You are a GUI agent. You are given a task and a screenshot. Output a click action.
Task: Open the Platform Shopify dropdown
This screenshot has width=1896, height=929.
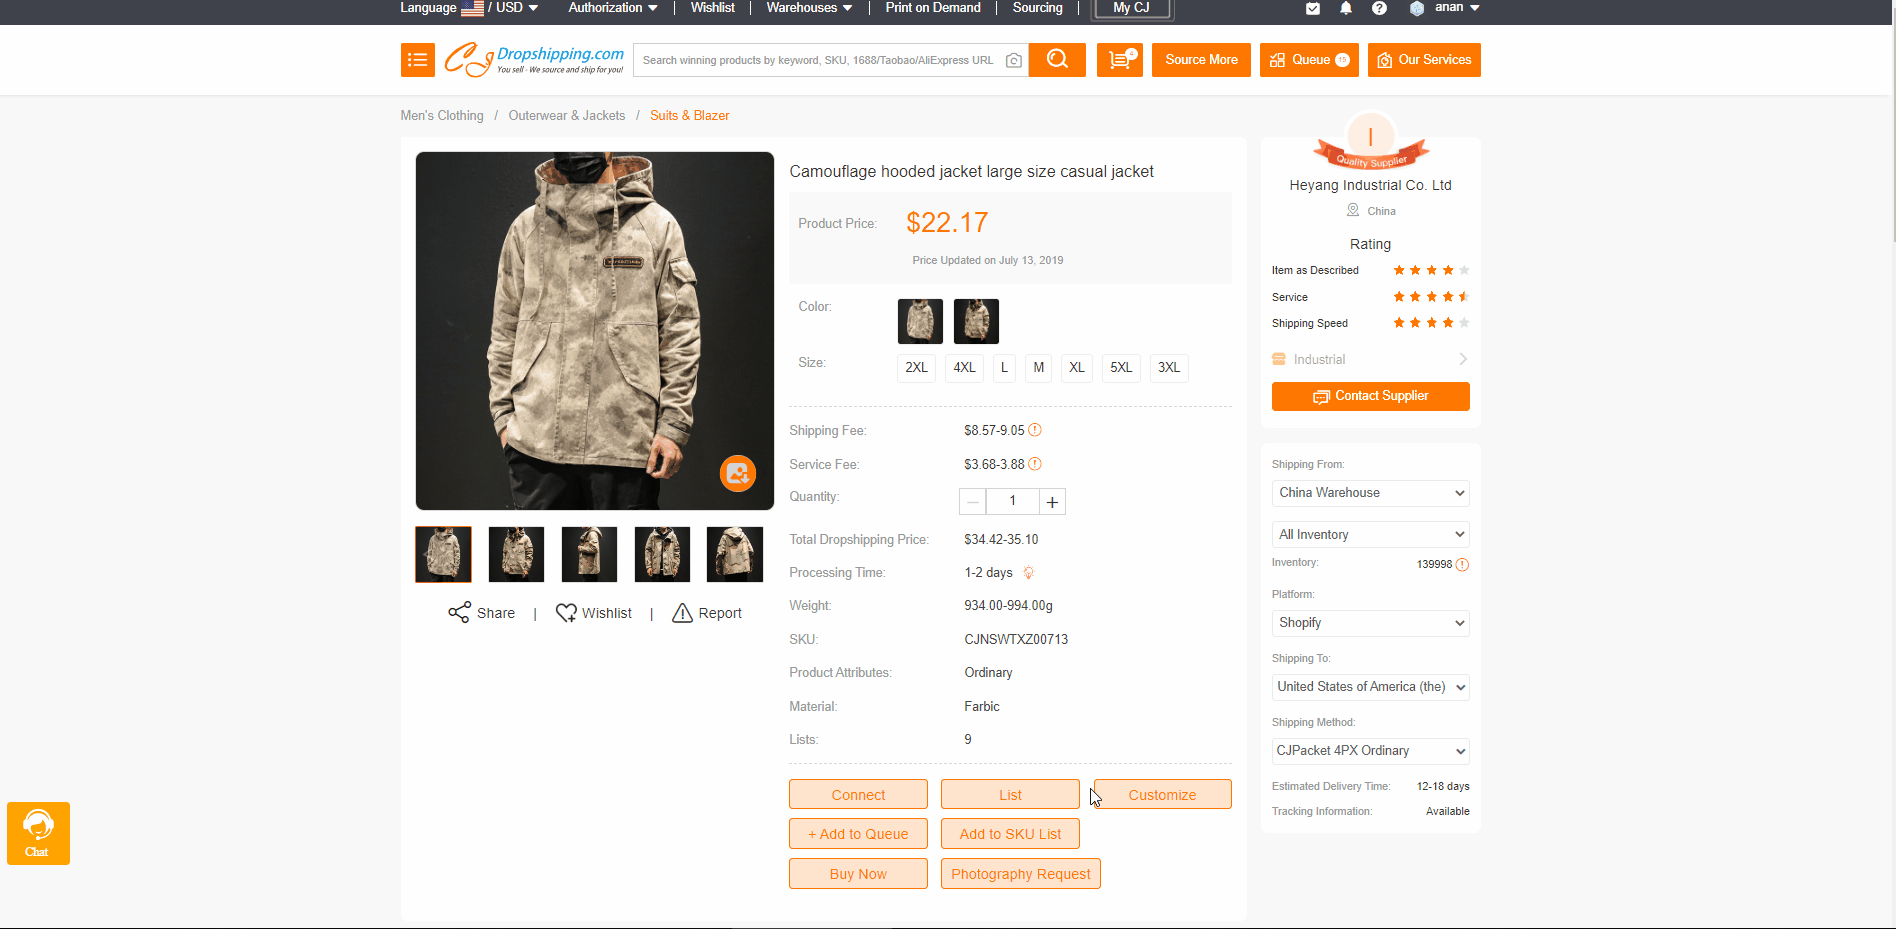[x=1369, y=623]
